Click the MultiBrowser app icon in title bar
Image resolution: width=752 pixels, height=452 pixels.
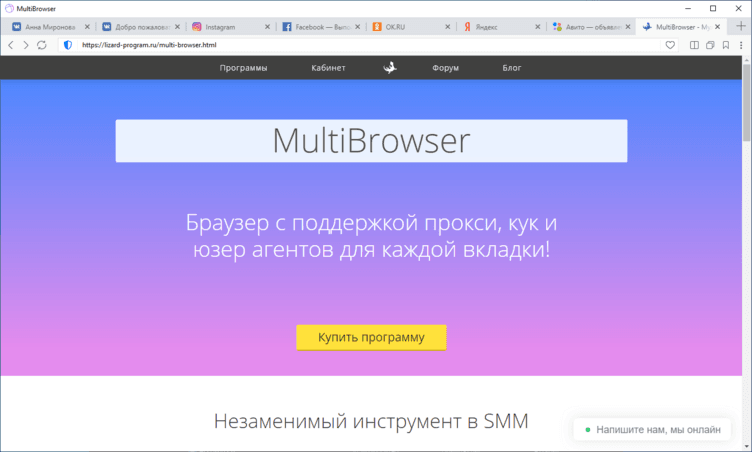[9, 9]
